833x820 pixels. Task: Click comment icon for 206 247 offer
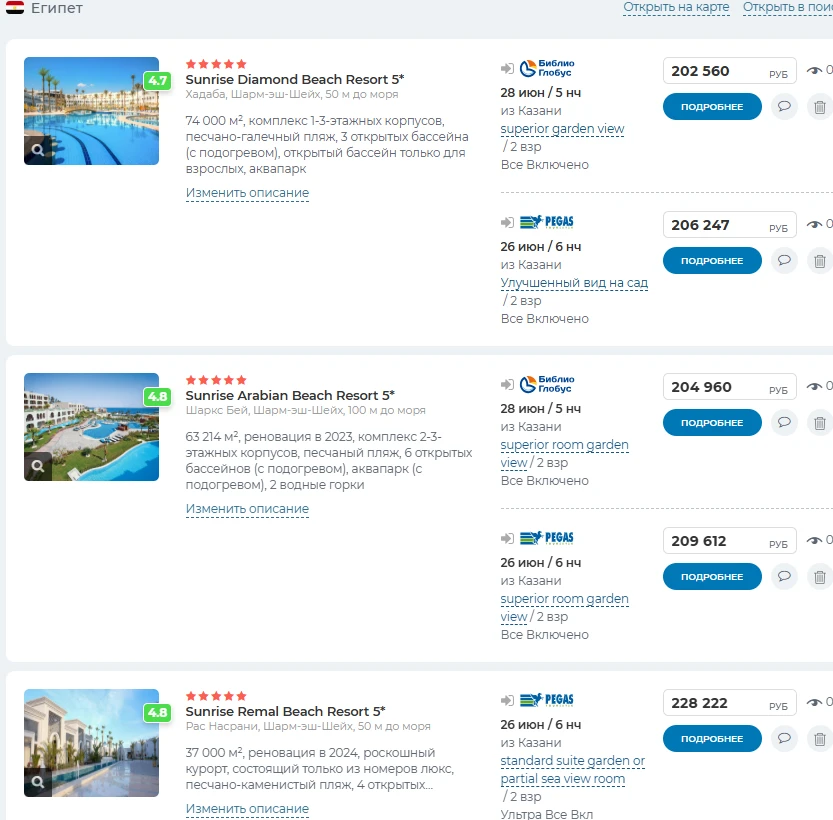[x=784, y=260]
